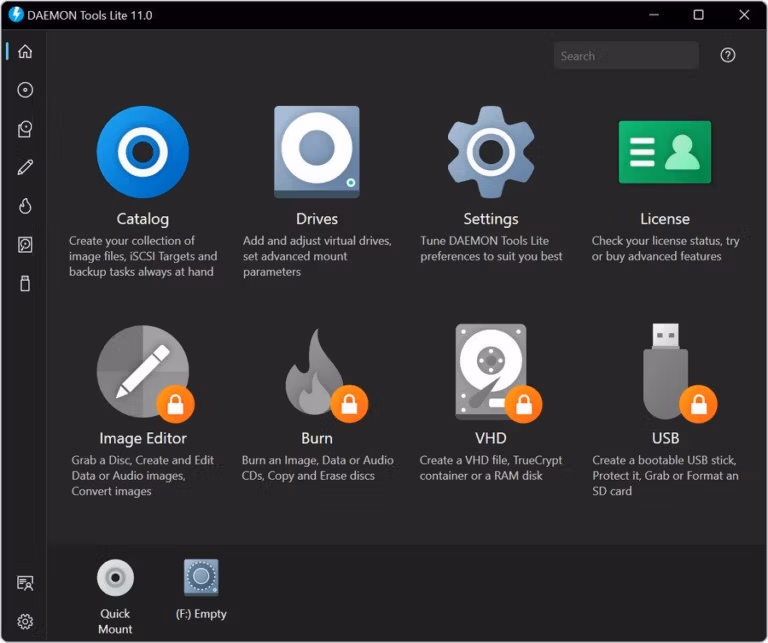This screenshot has width=768, height=643.
Task: Click "Tune DAEMON Tools Lite preferences" description
Action: (491, 248)
